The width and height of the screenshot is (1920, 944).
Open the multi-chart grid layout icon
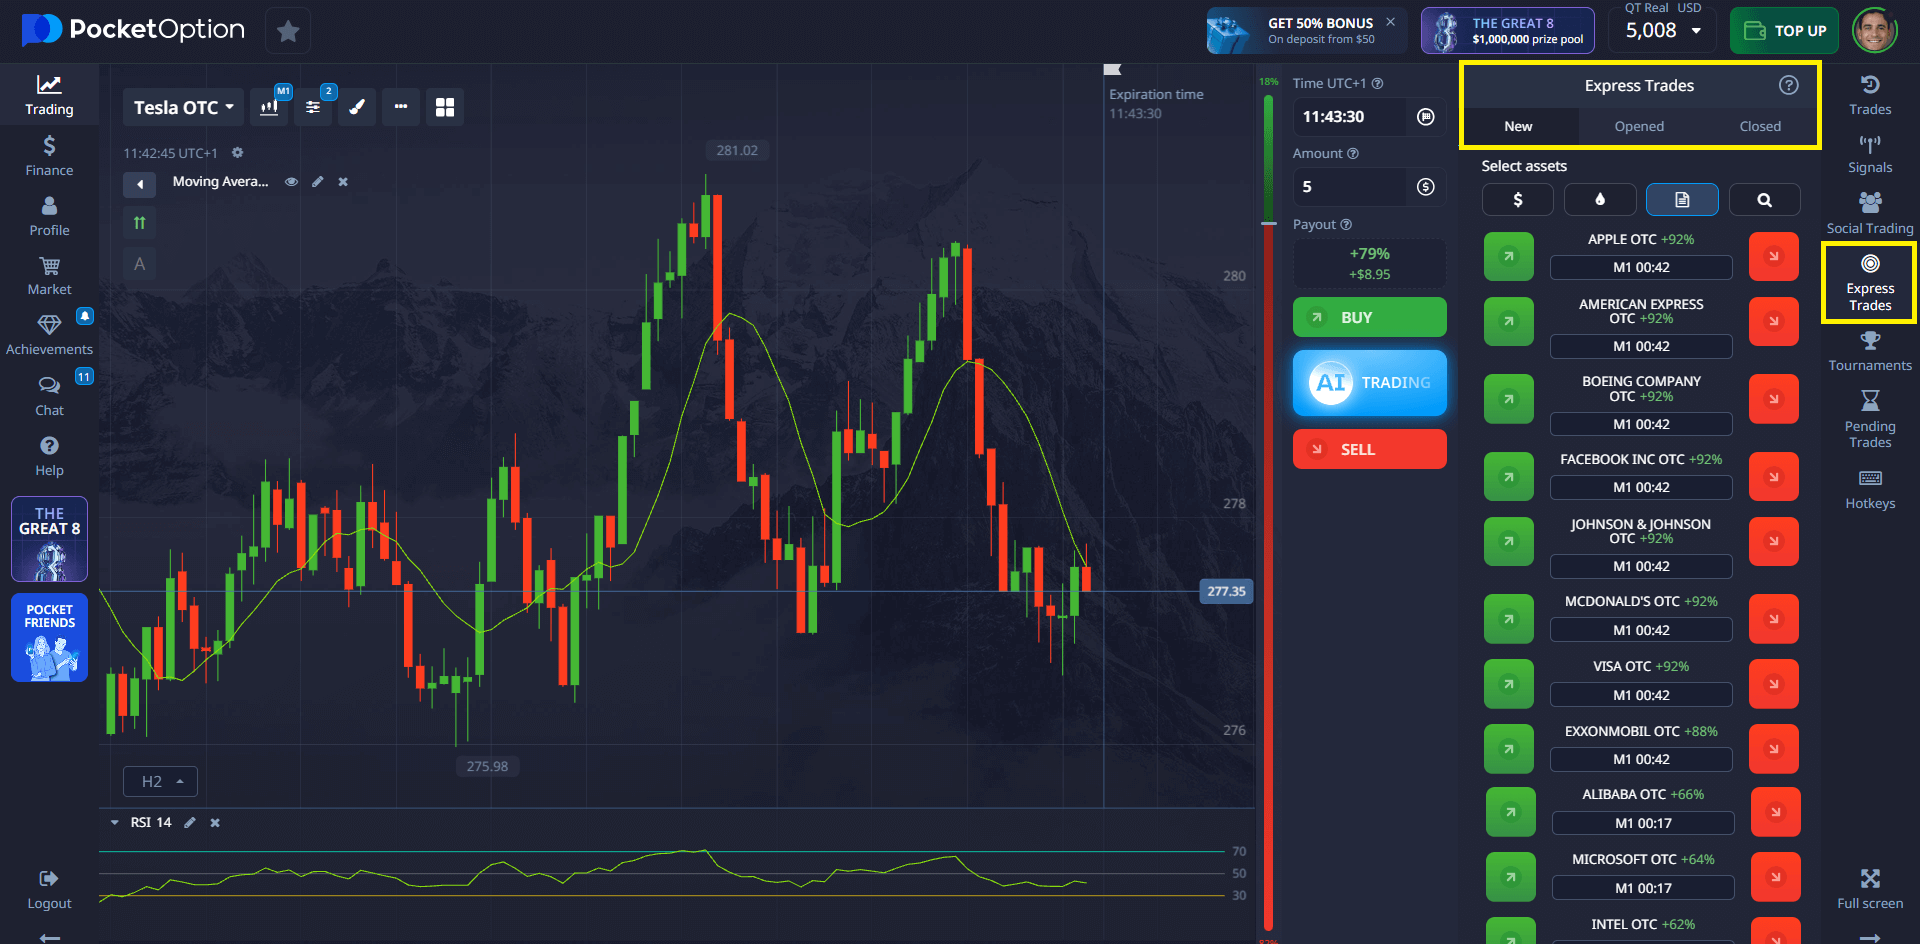tap(445, 107)
